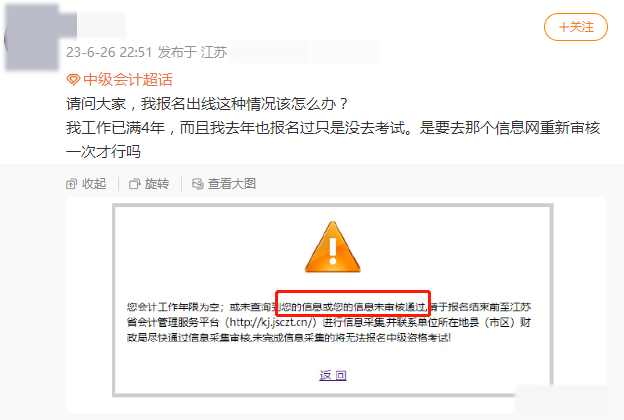Click the 收起 collapse icon

71,184
